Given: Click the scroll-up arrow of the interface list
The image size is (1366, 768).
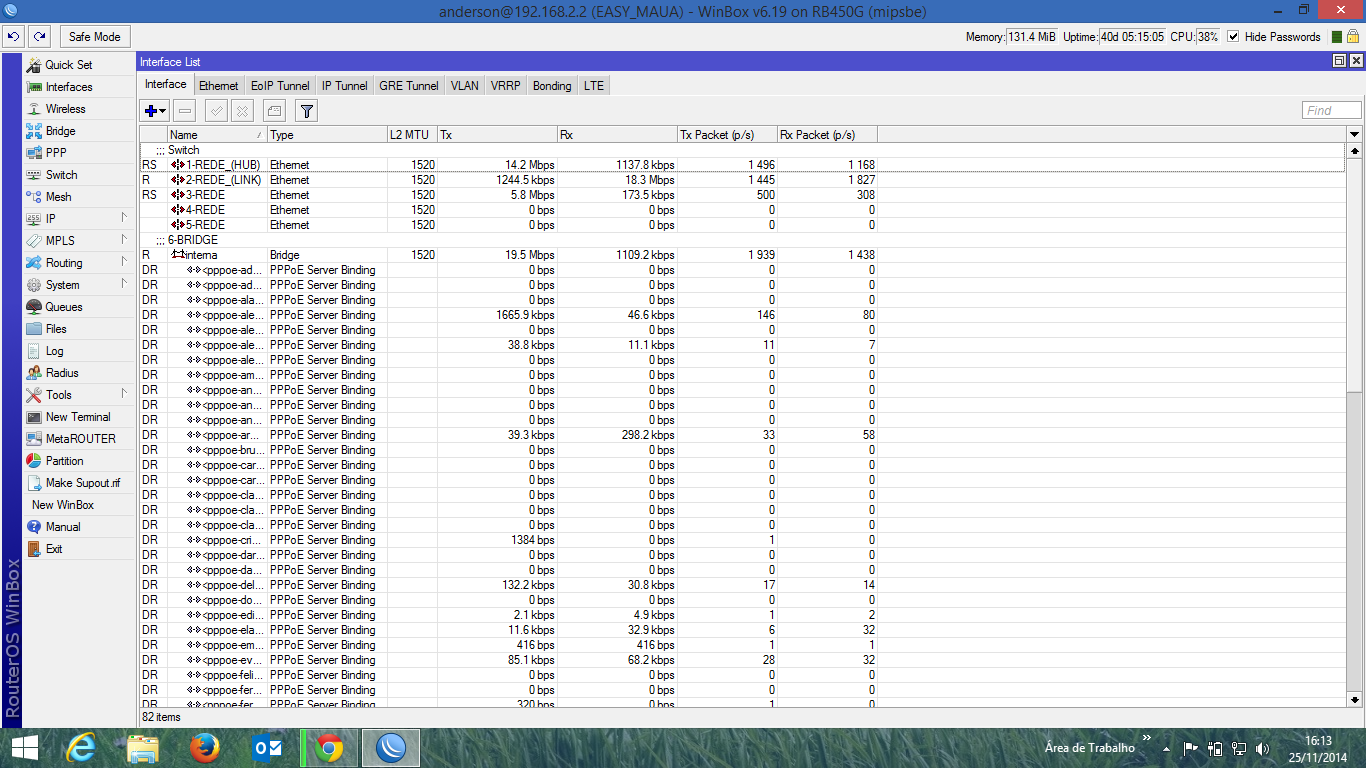Looking at the screenshot, I should click(x=1355, y=151).
